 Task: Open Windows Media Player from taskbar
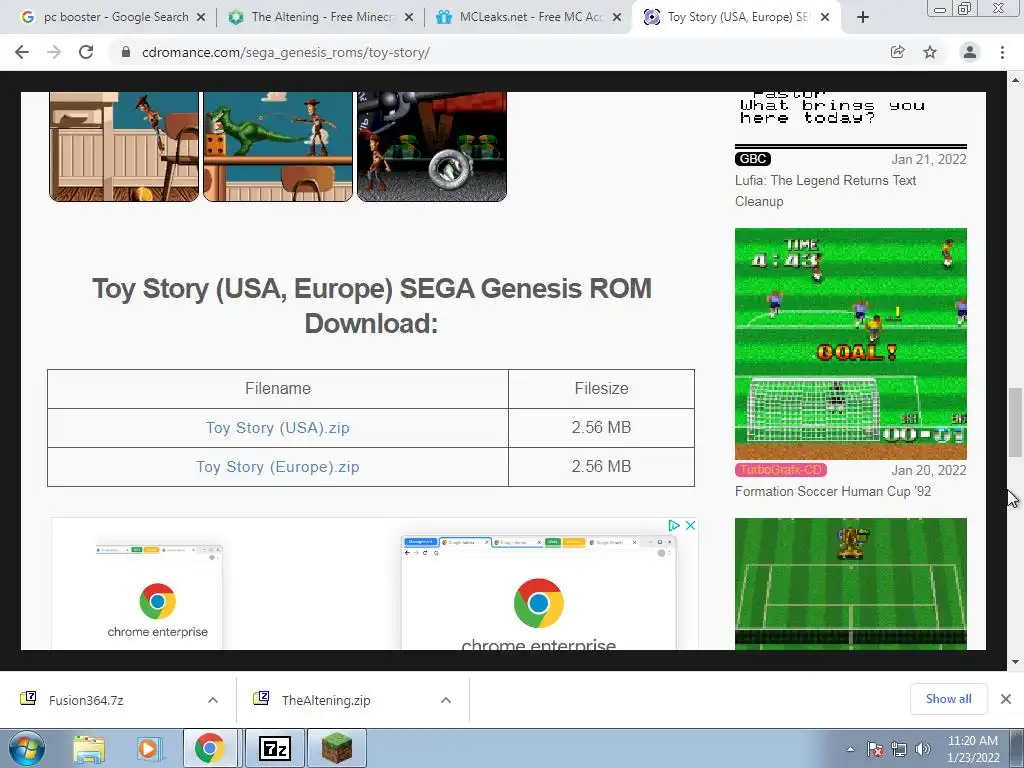(148, 748)
